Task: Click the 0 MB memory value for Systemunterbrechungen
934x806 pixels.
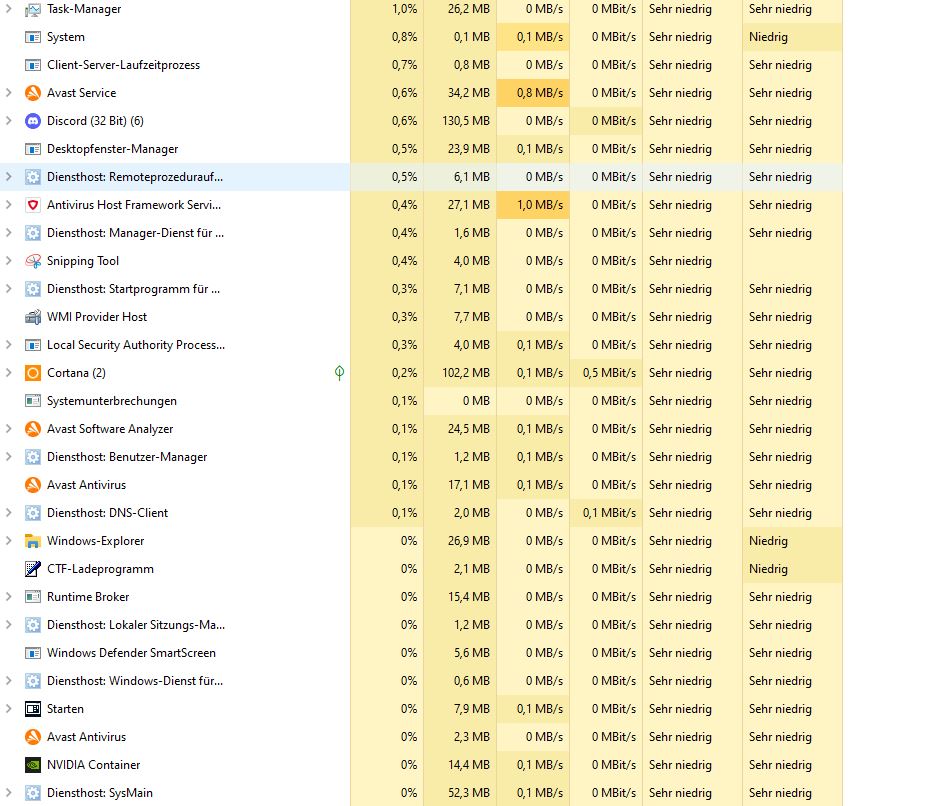Action: point(476,401)
